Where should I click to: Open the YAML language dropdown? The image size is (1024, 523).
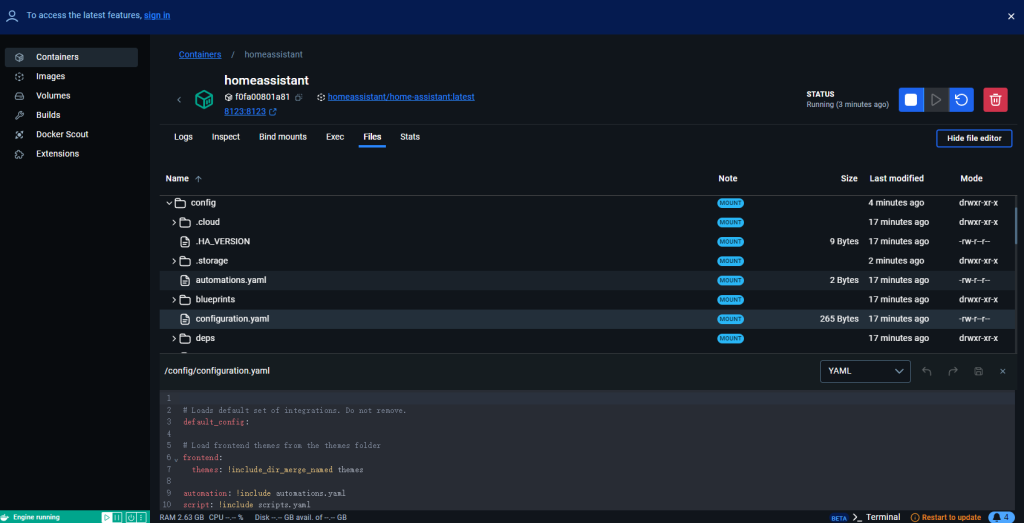point(865,371)
